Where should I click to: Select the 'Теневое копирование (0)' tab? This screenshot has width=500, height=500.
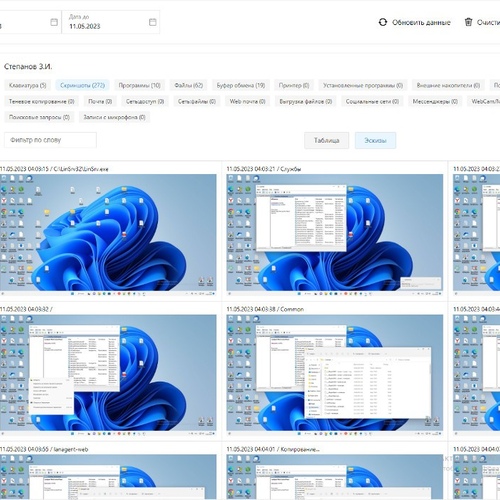coord(41,101)
